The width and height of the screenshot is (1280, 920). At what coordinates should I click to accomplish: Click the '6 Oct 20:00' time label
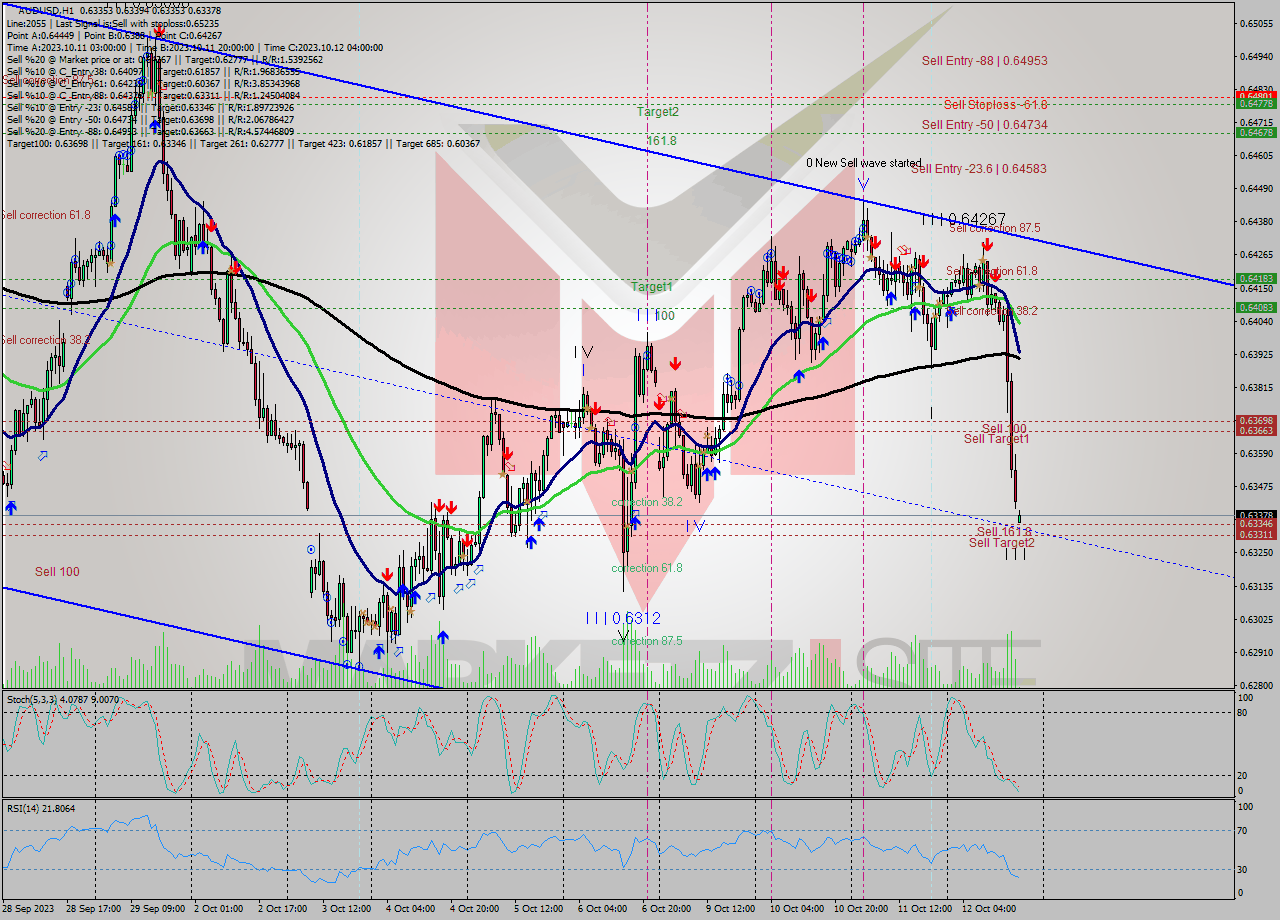point(666,909)
